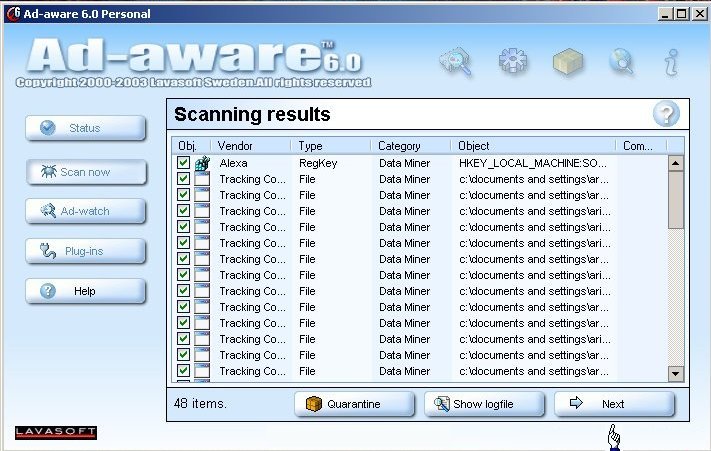Open the Help section
This screenshot has height=451, width=711.
tap(86, 291)
